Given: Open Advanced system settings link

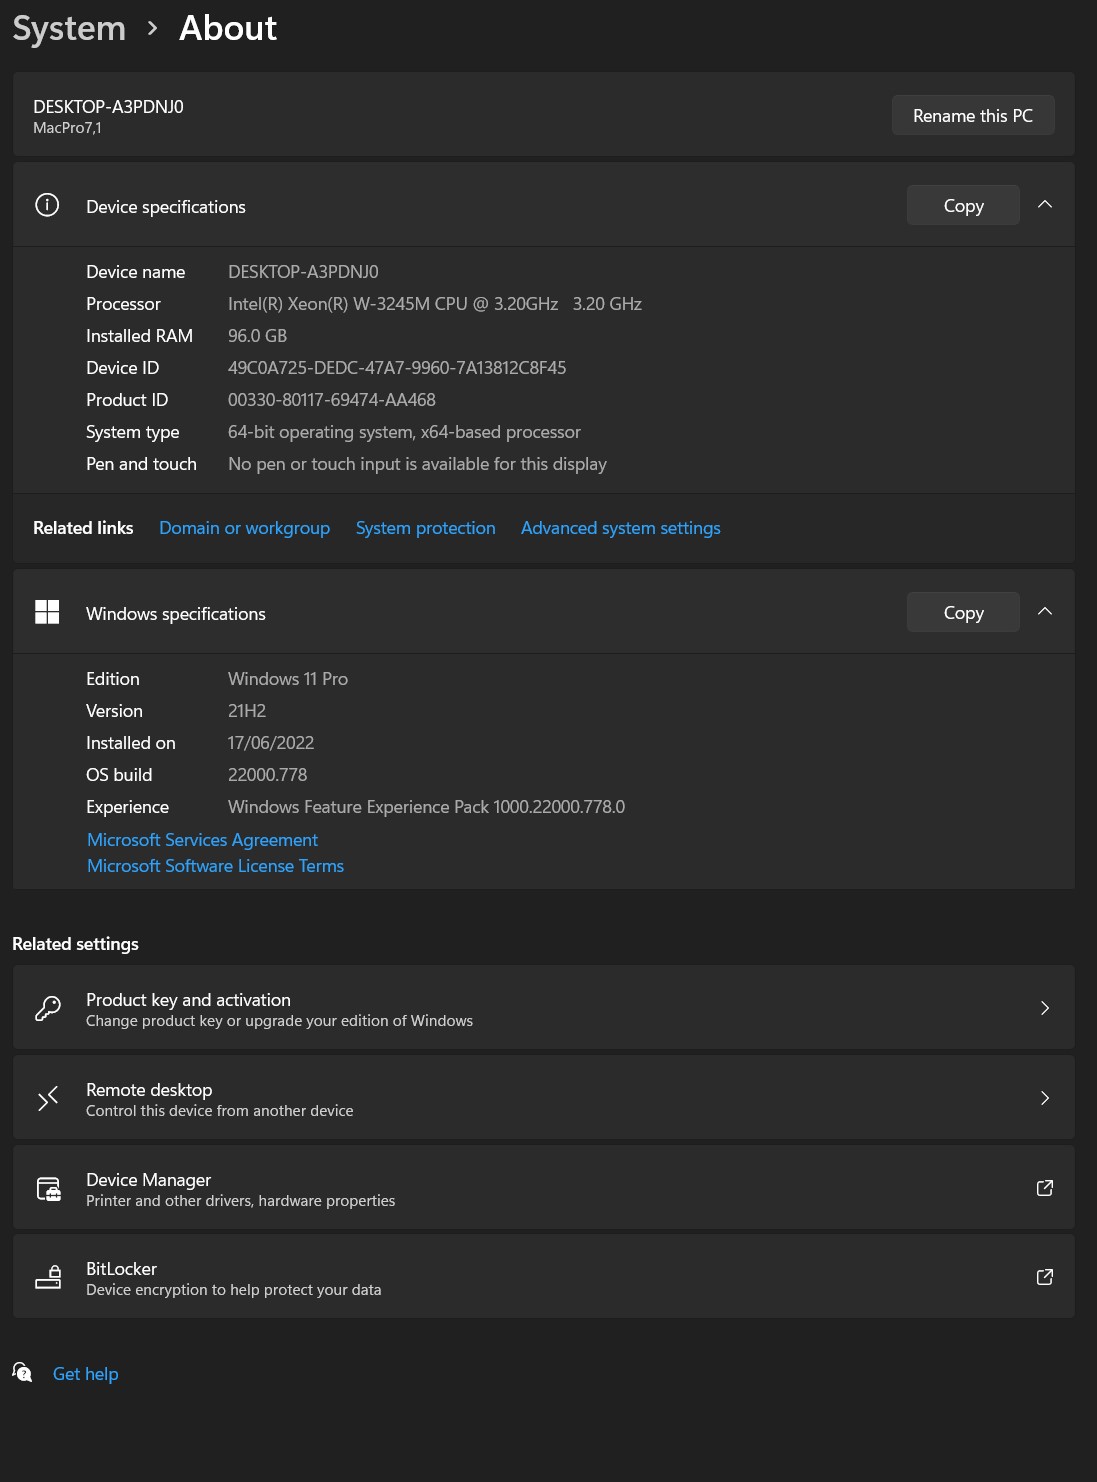Looking at the screenshot, I should [620, 528].
